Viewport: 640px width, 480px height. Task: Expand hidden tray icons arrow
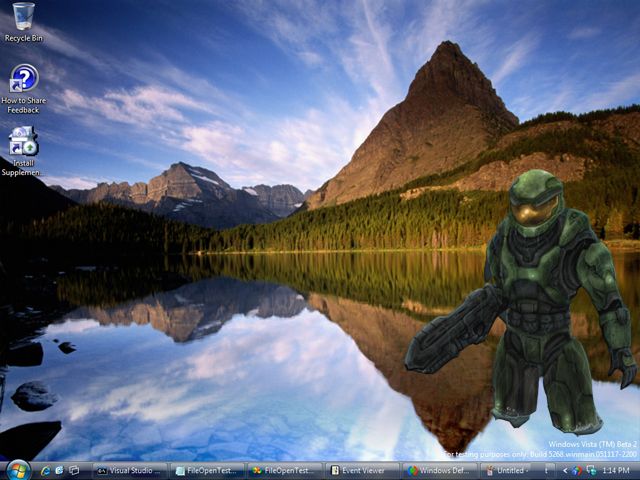click(x=565, y=471)
